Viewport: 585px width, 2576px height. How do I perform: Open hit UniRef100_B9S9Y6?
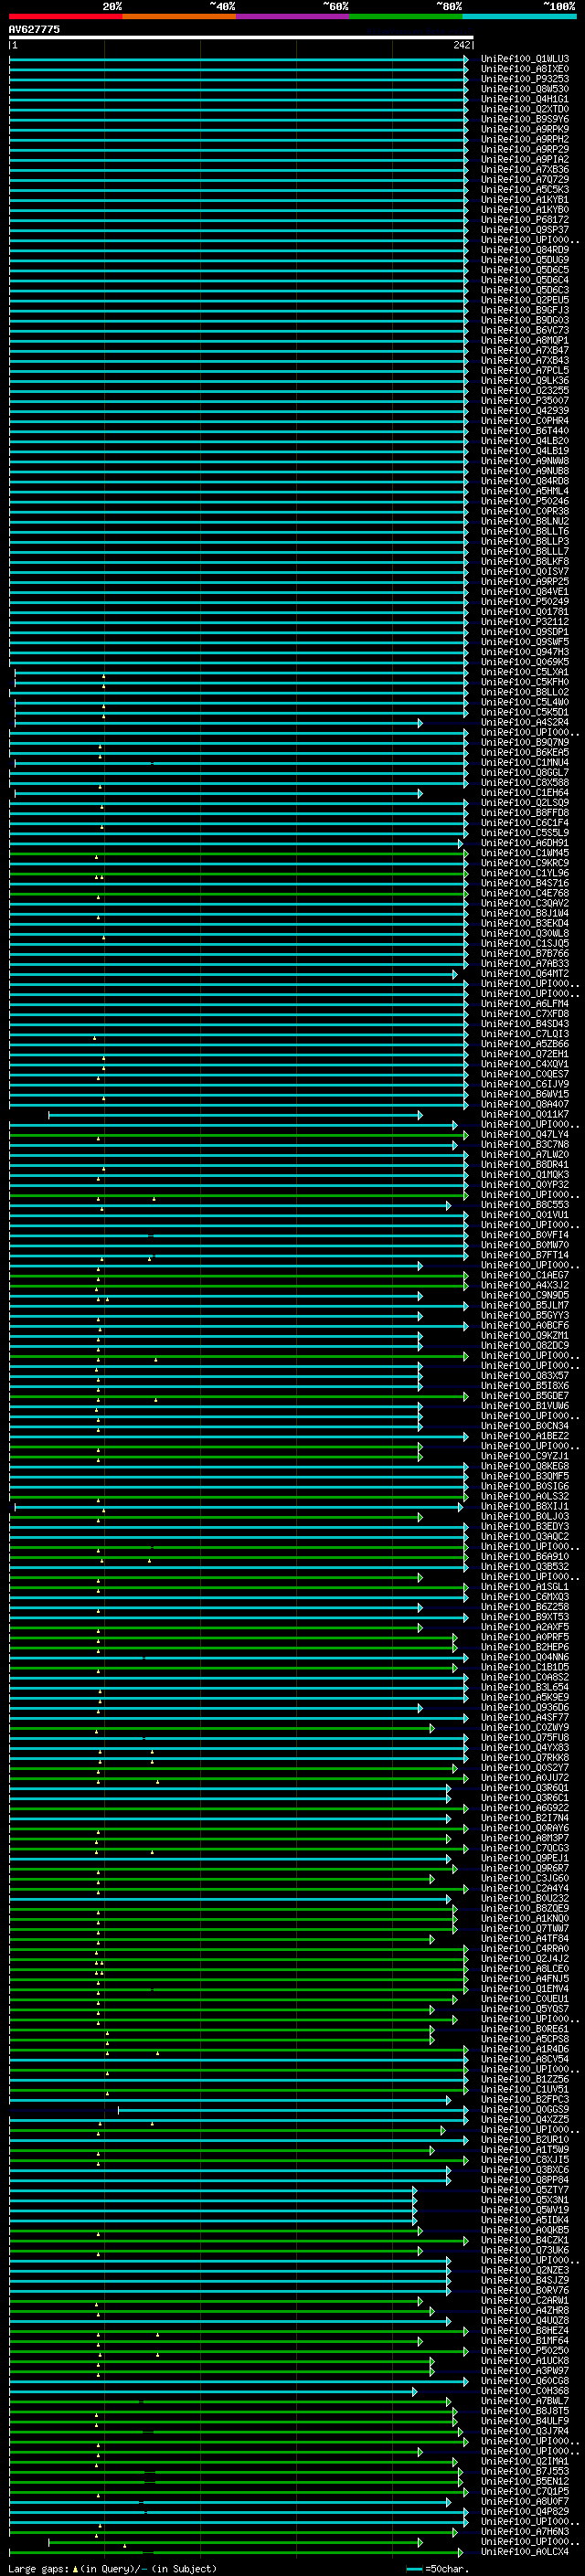pyautogui.click(x=525, y=119)
